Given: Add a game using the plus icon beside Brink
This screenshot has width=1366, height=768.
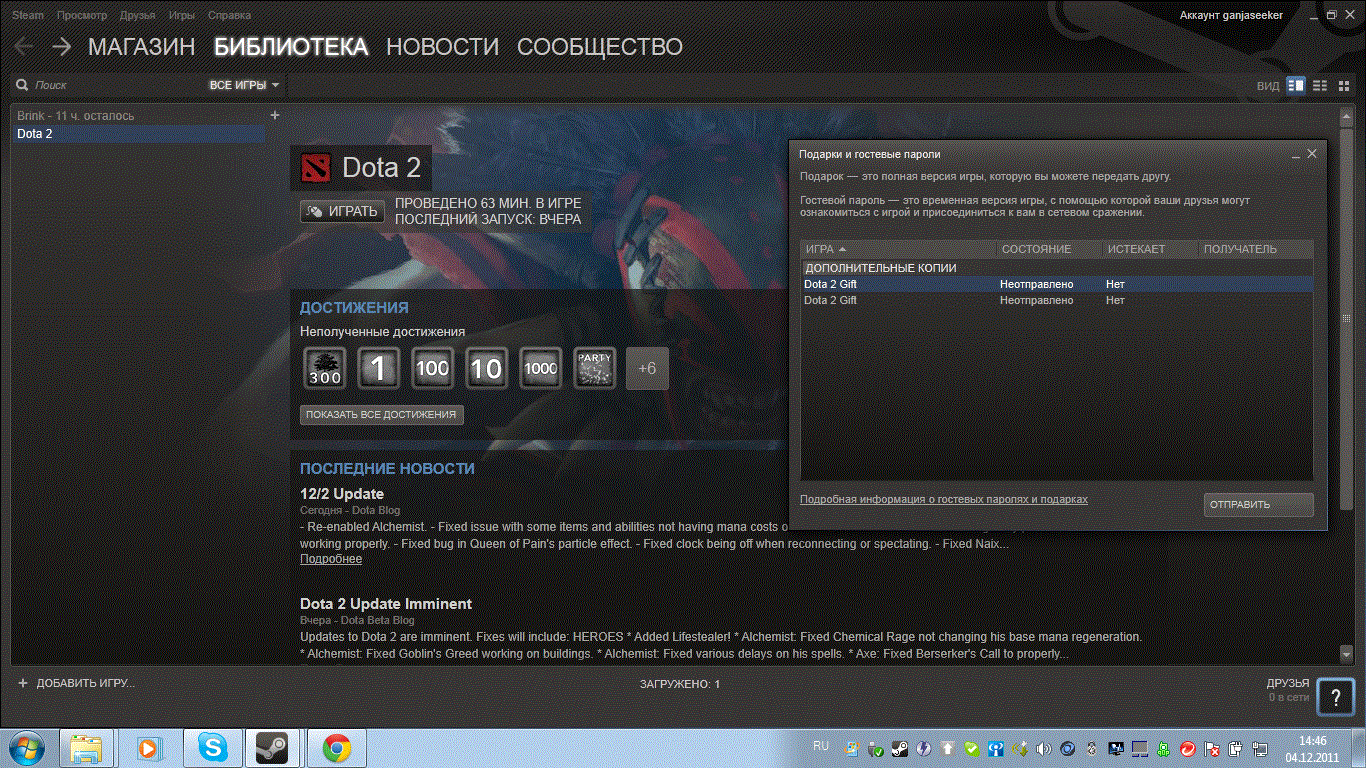Looking at the screenshot, I should pos(275,115).
